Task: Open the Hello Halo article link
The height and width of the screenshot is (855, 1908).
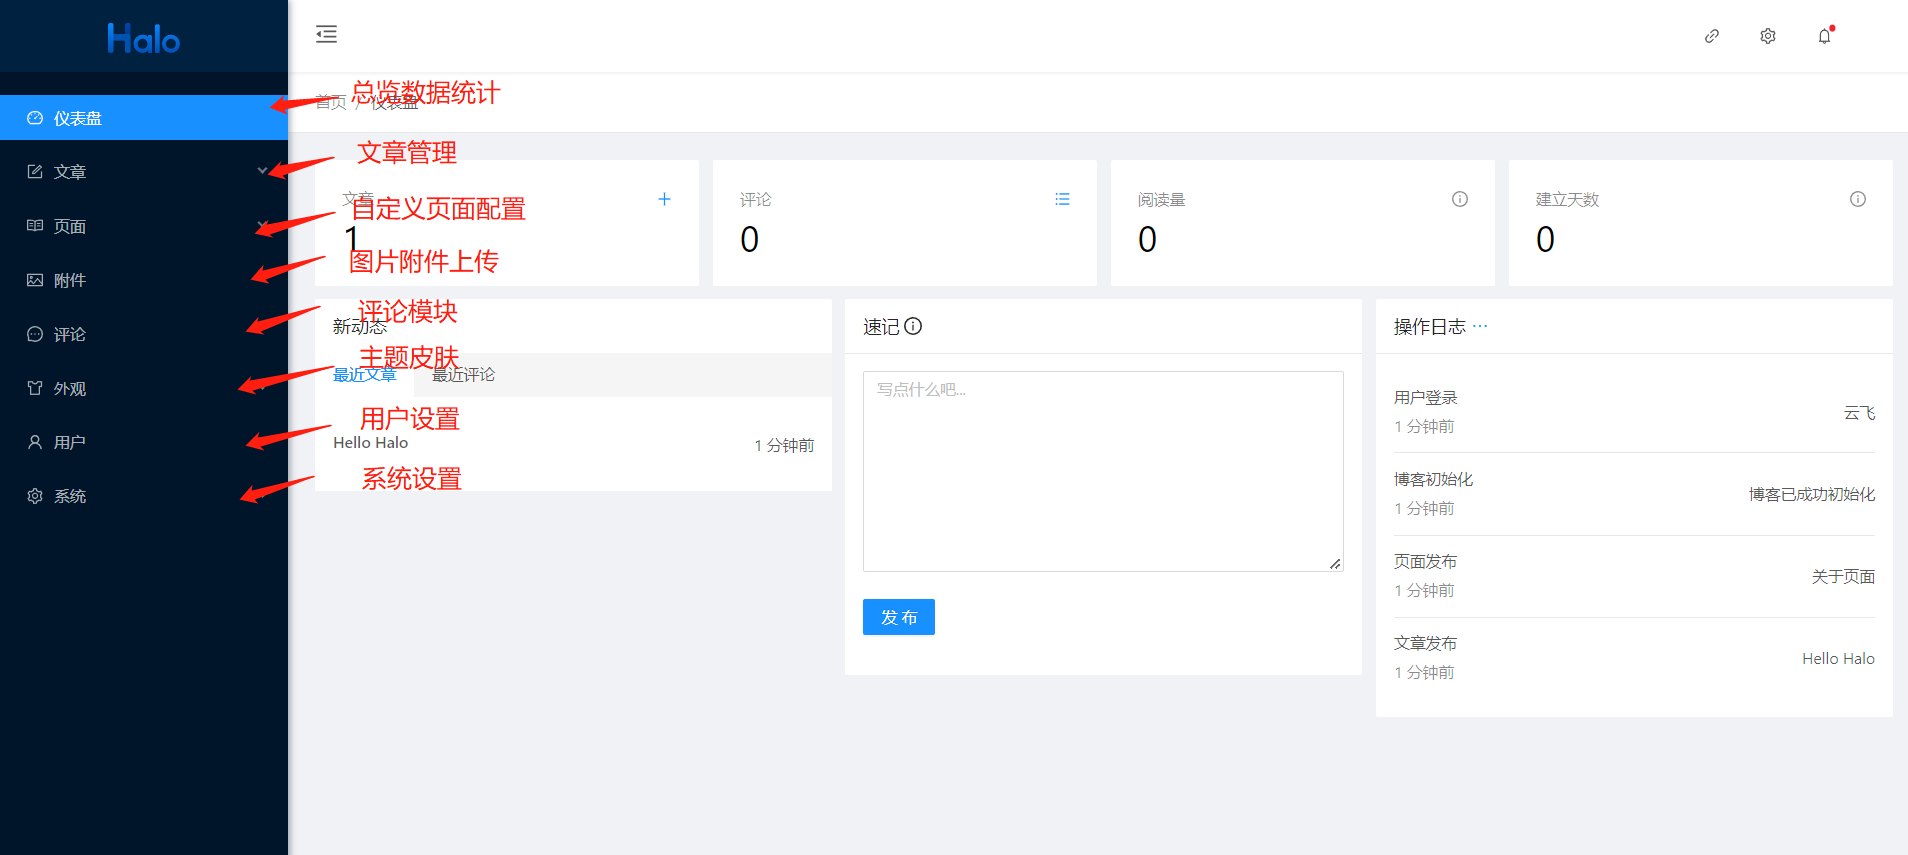Action: [x=371, y=443]
